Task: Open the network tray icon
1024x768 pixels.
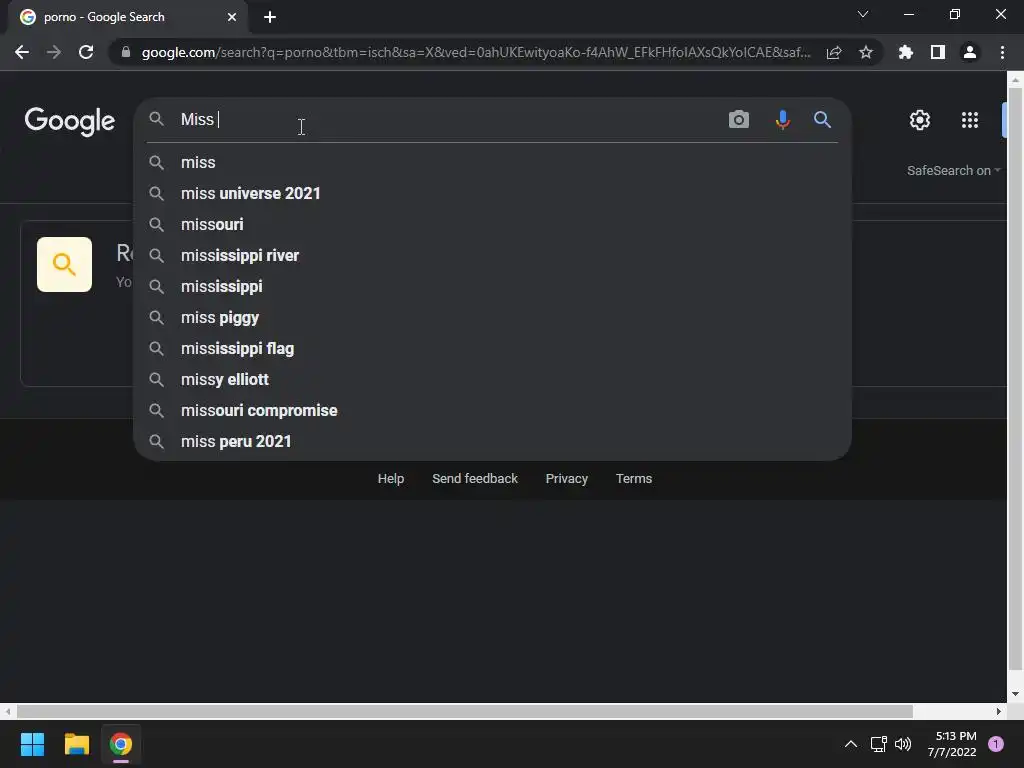Action: coord(878,744)
